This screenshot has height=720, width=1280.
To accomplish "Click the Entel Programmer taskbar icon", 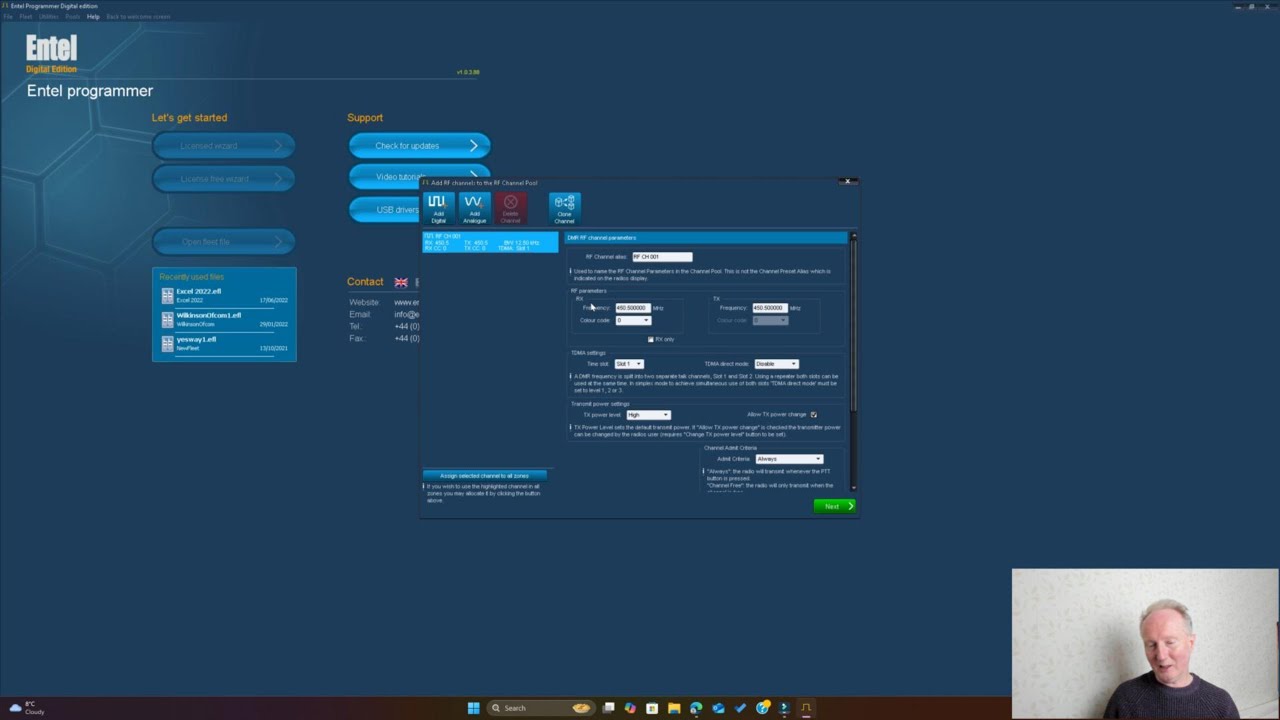I will click(x=806, y=708).
